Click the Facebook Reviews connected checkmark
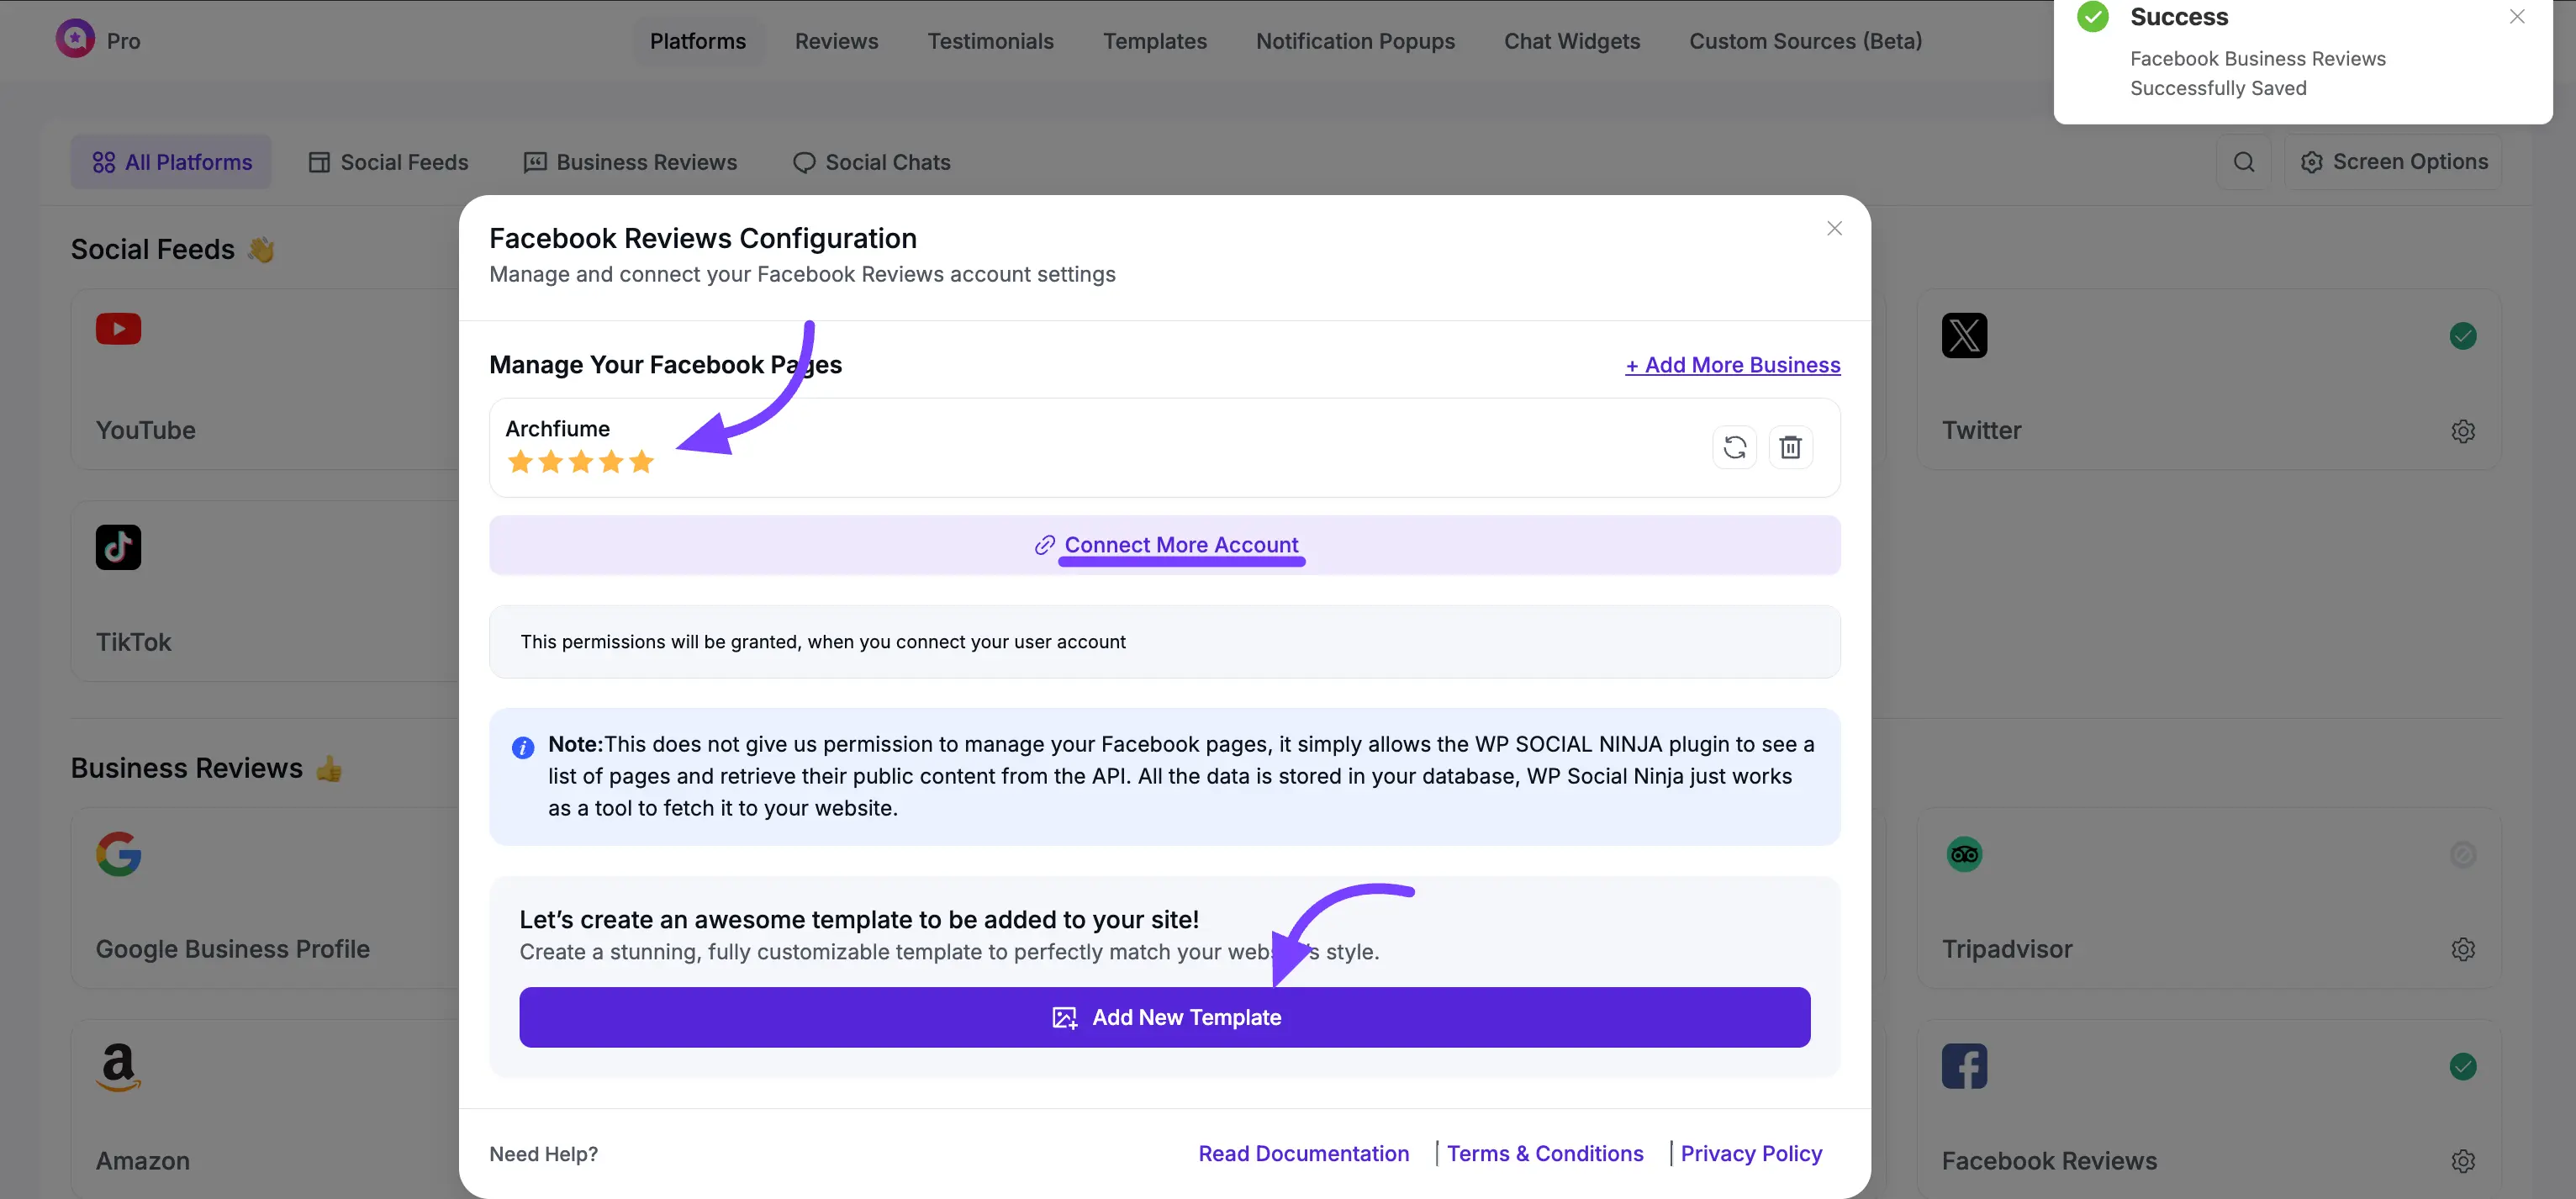 2462,1067
